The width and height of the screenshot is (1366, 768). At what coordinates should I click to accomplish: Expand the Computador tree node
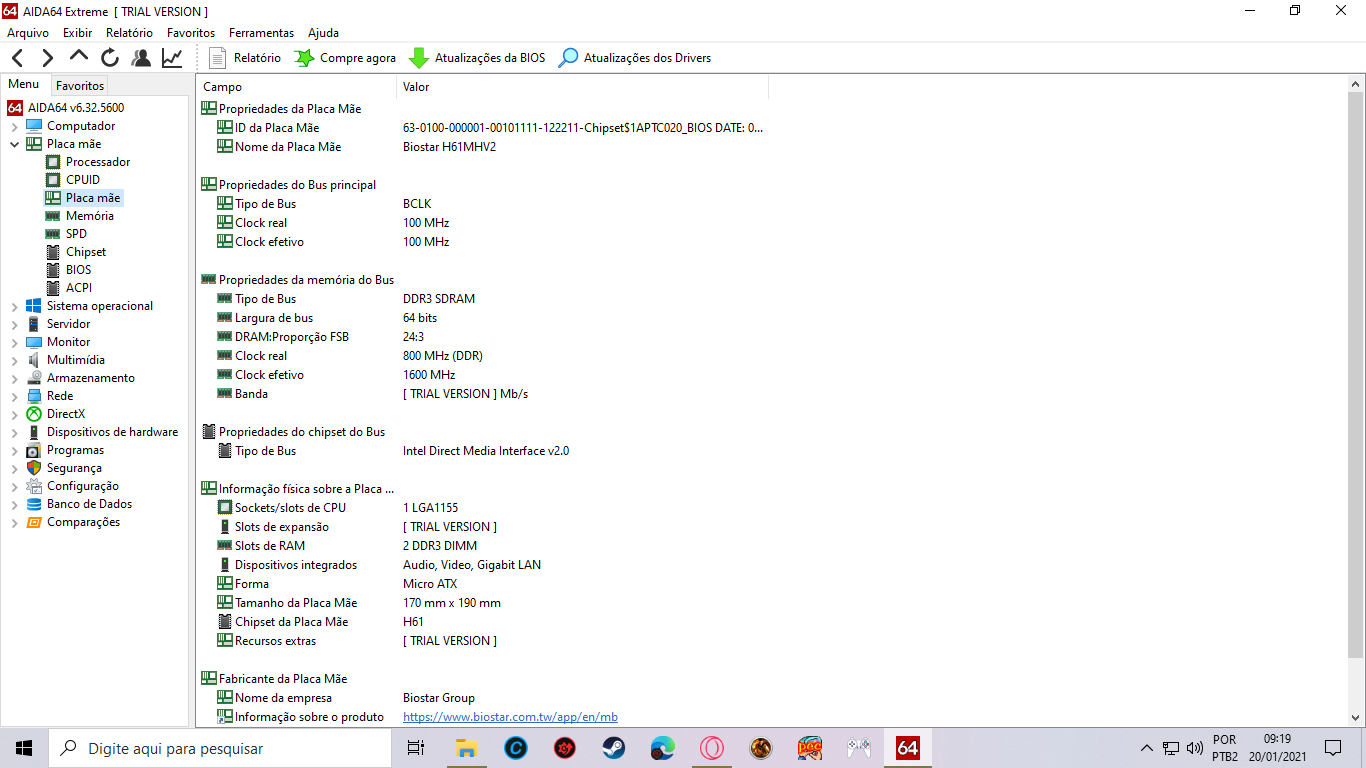(14, 126)
